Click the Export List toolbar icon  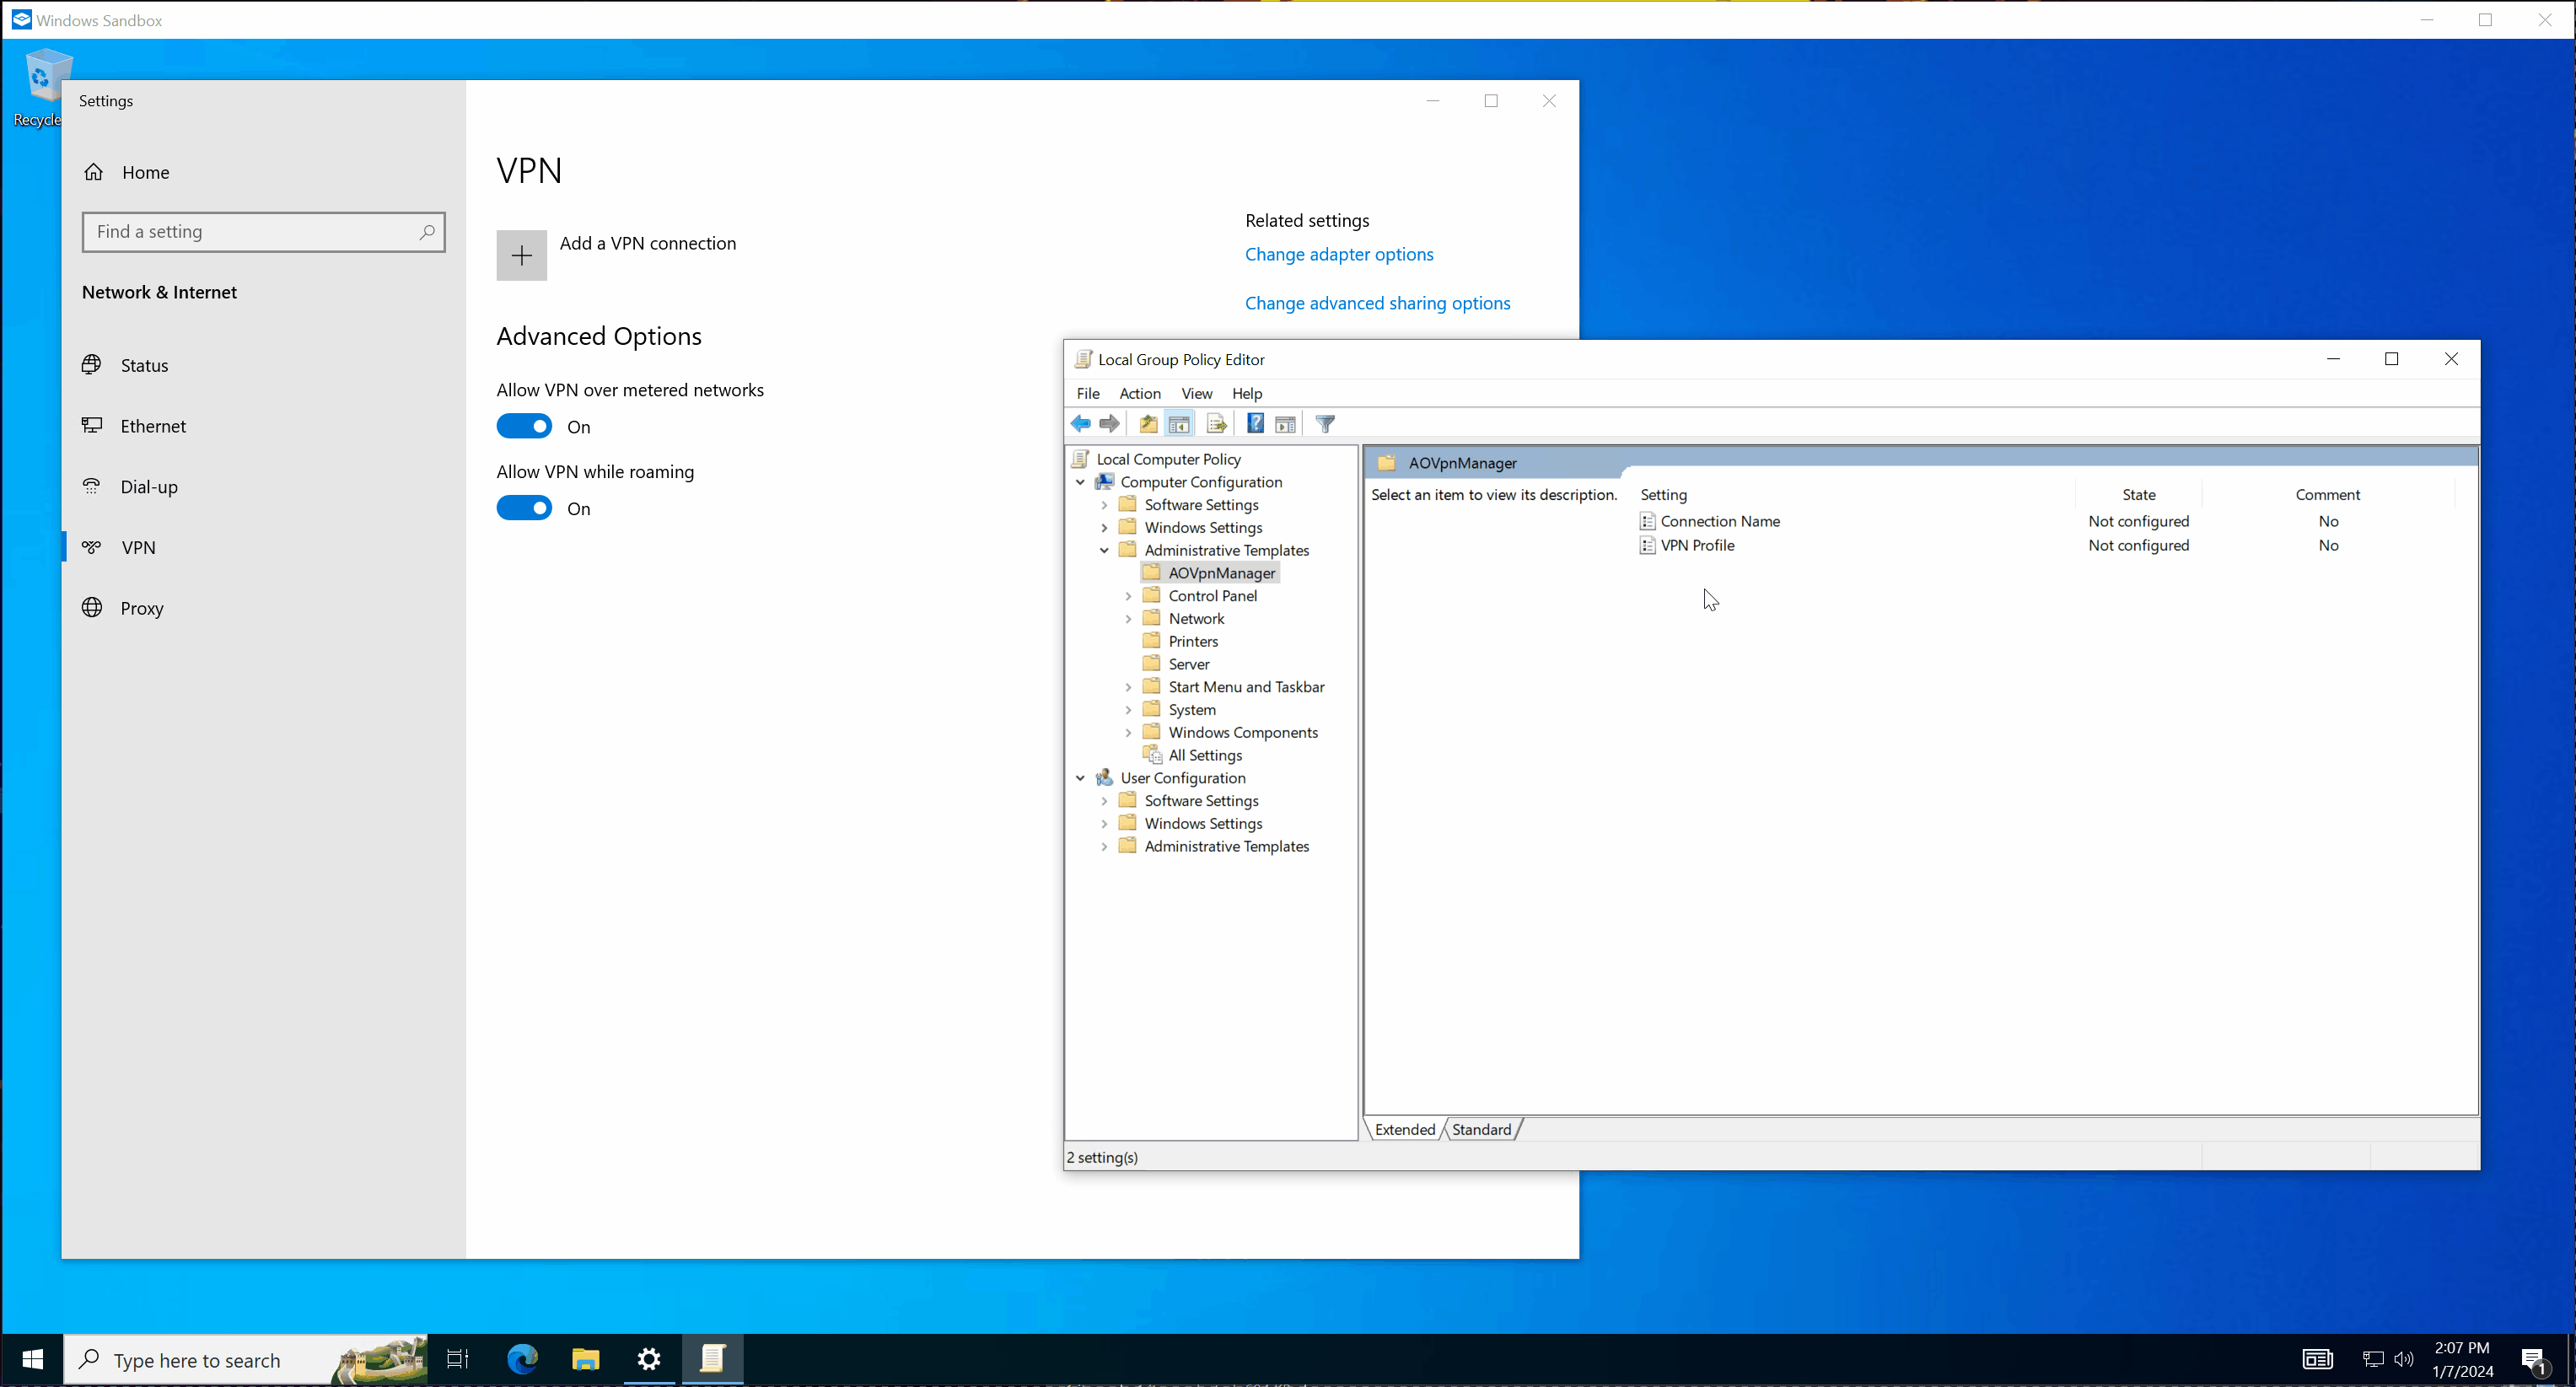pos(1216,424)
